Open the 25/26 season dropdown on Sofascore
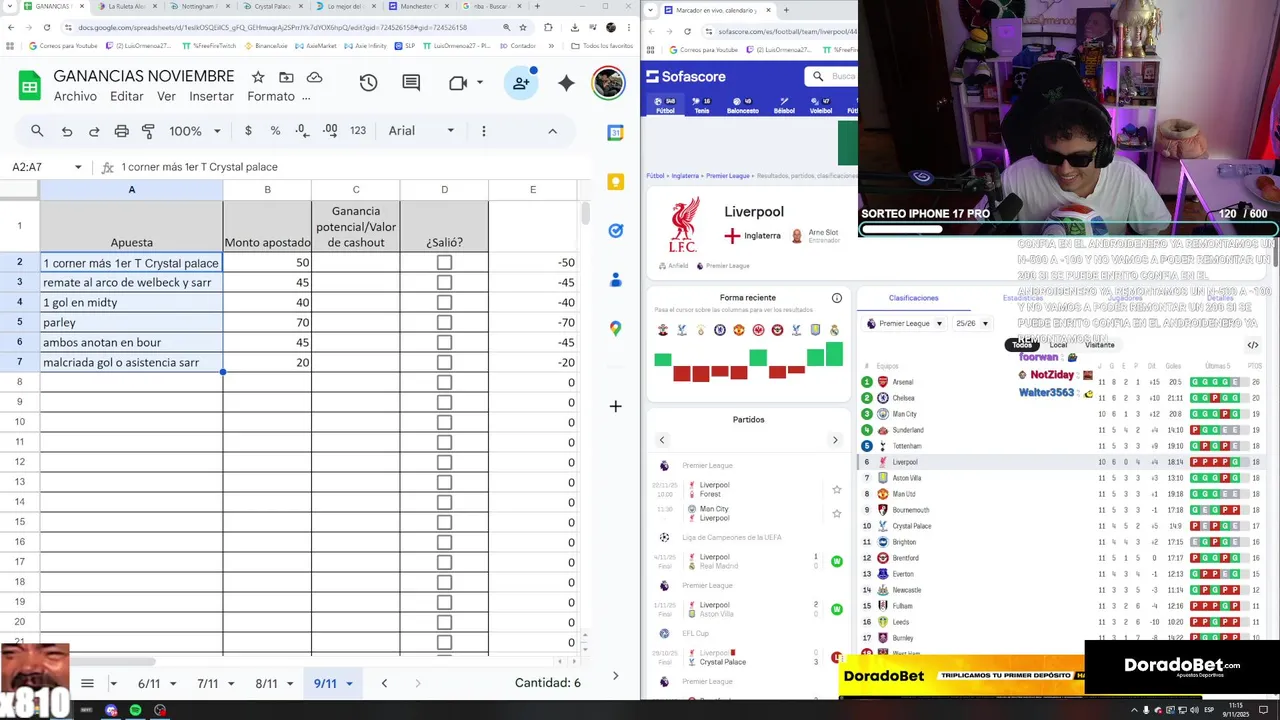This screenshot has width=1280, height=720. pos(972,324)
